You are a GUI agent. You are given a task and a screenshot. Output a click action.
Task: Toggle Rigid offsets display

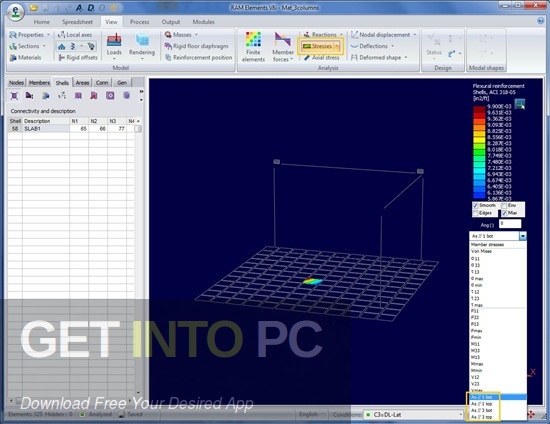[78, 57]
